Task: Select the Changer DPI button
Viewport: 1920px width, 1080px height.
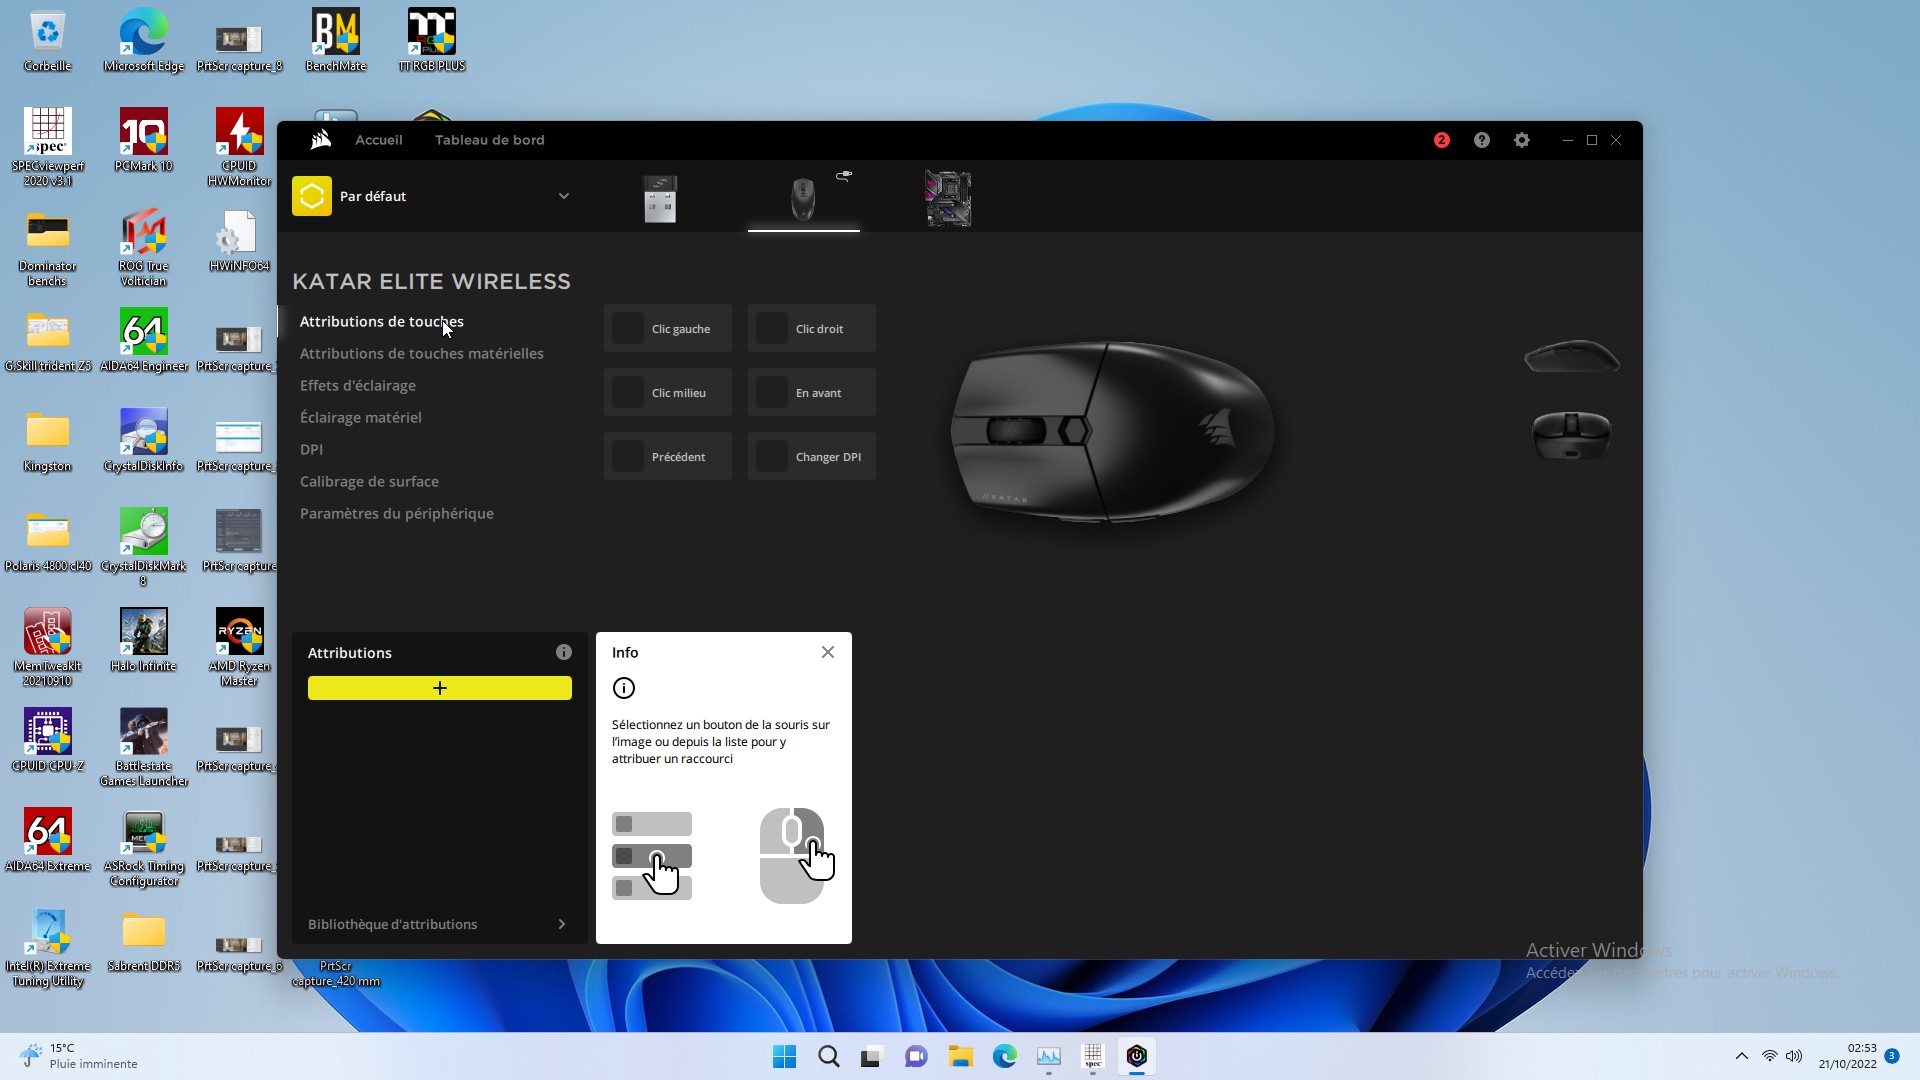Action: [x=812, y=456]
